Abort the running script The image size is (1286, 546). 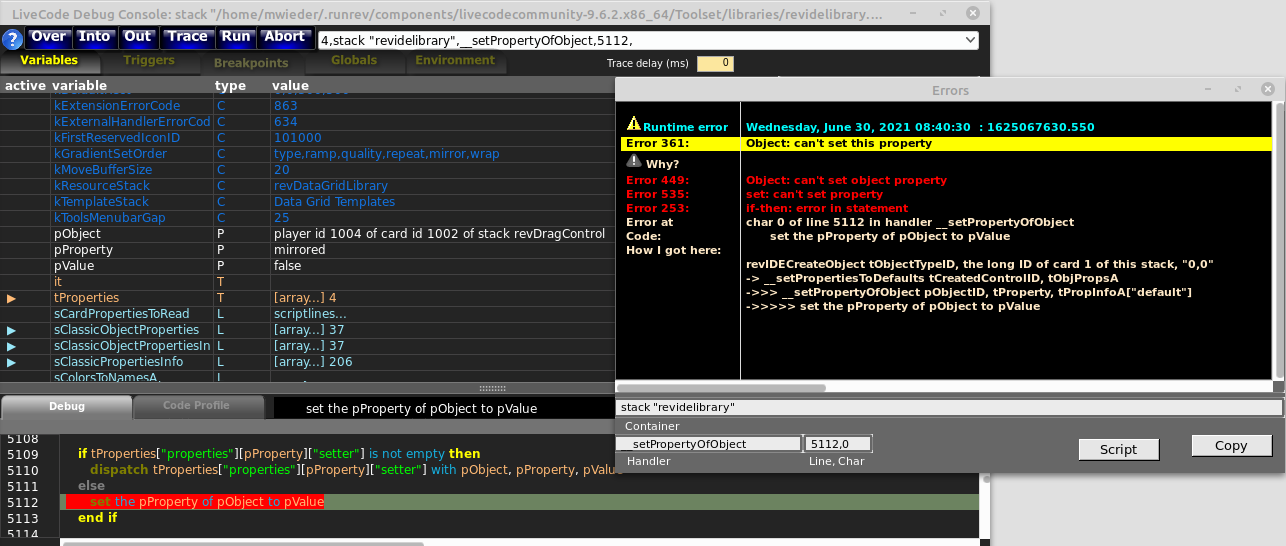point(284,37)
